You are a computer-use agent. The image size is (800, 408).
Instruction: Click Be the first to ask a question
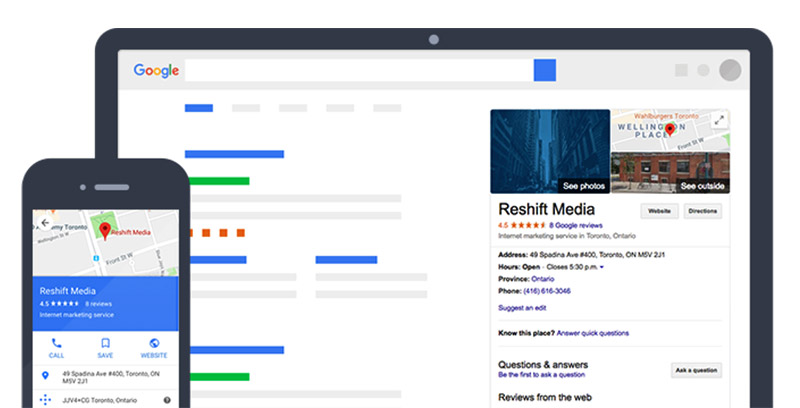click(541, 375)
